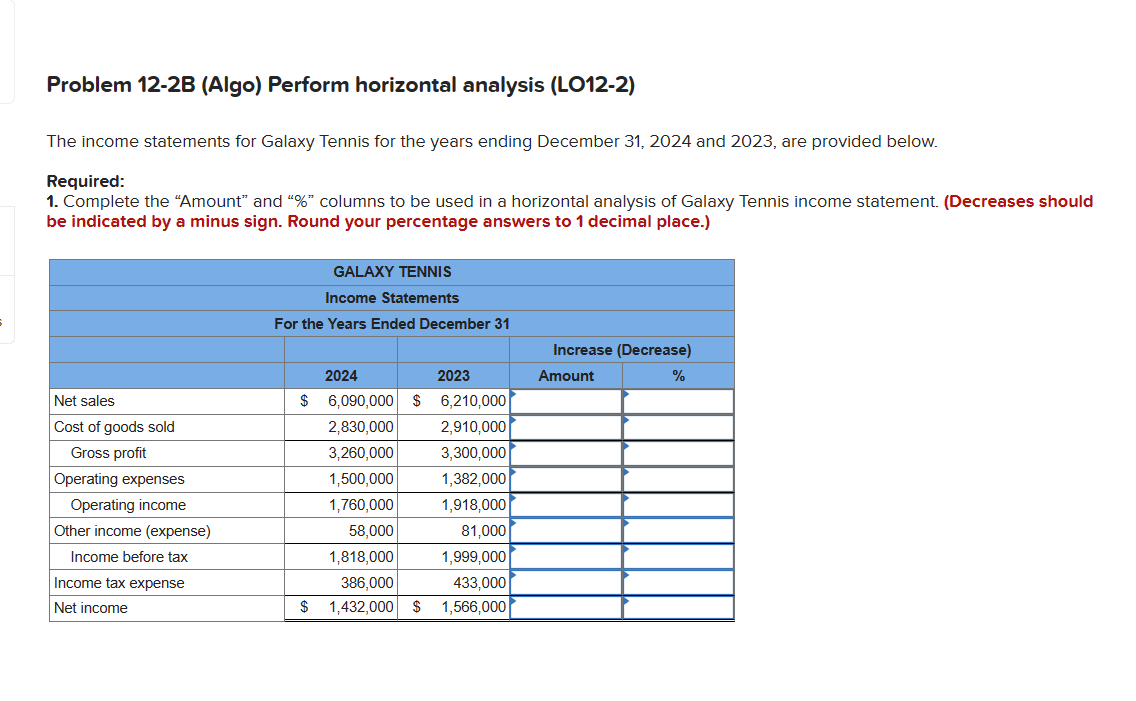The width and height of the screenshot is (1136, 701).
Task: Click the flag marker beside Cost of goods sold Amount
Action: 512,421
